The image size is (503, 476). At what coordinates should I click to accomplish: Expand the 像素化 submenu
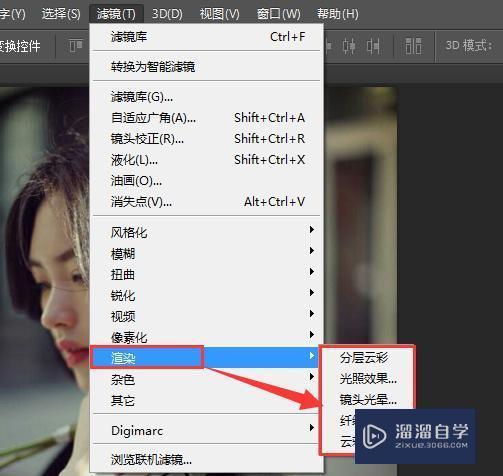[x=207, y=337]
